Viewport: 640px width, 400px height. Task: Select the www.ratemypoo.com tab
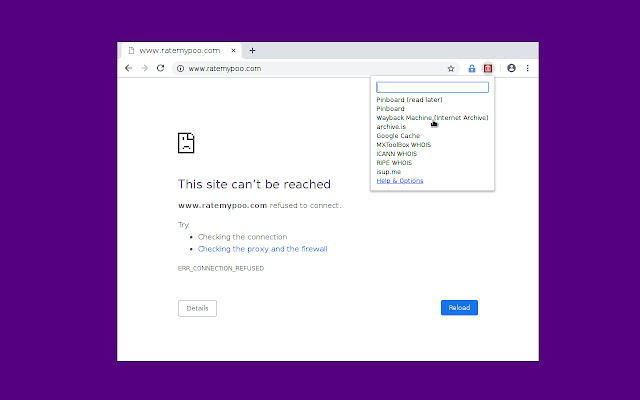pos(181,51)
